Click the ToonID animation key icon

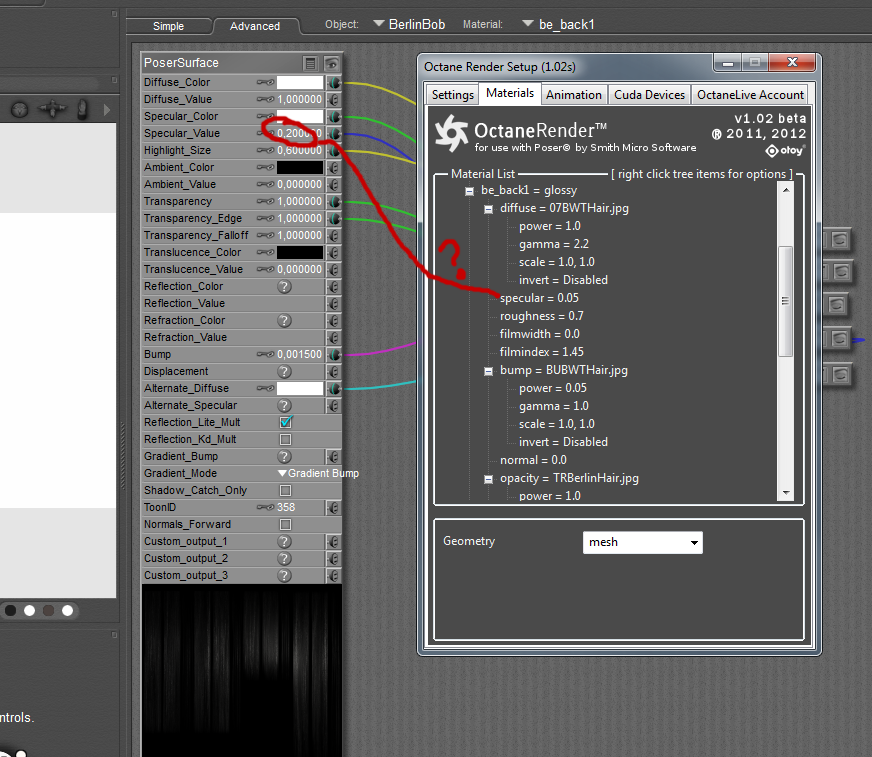coord(265,507)
